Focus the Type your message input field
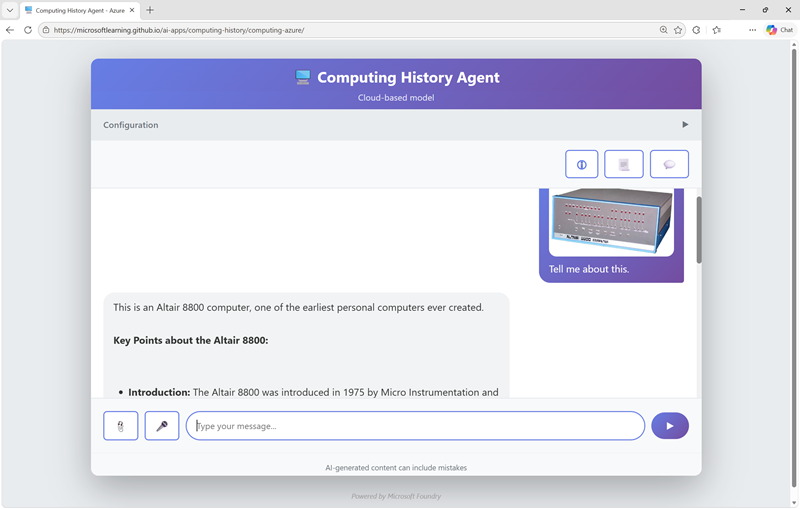The image size is (800, 509). [x=415, y=426]
